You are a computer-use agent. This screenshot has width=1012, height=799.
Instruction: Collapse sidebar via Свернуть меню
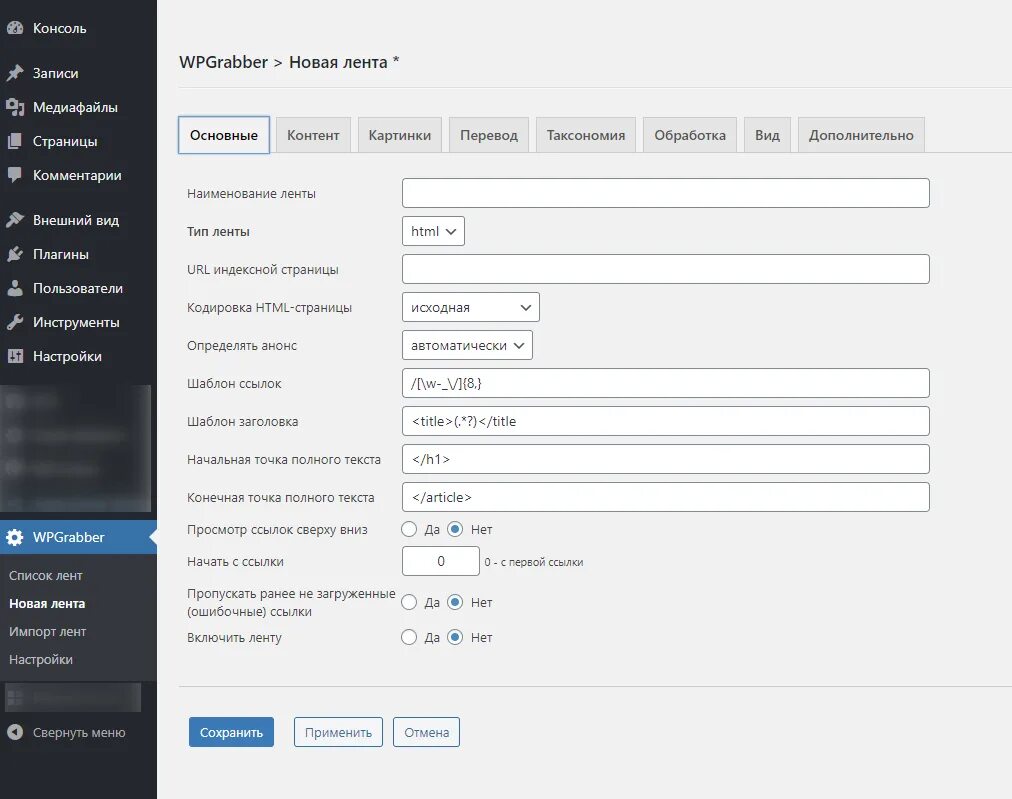point(78,732)
